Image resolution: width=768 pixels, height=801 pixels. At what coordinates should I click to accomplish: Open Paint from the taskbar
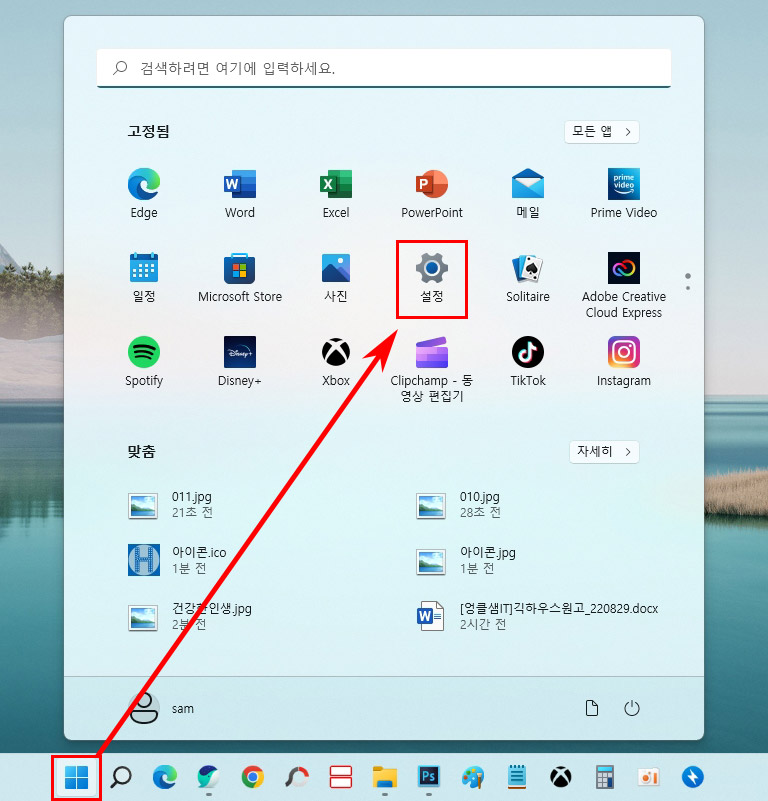(473, 777)
